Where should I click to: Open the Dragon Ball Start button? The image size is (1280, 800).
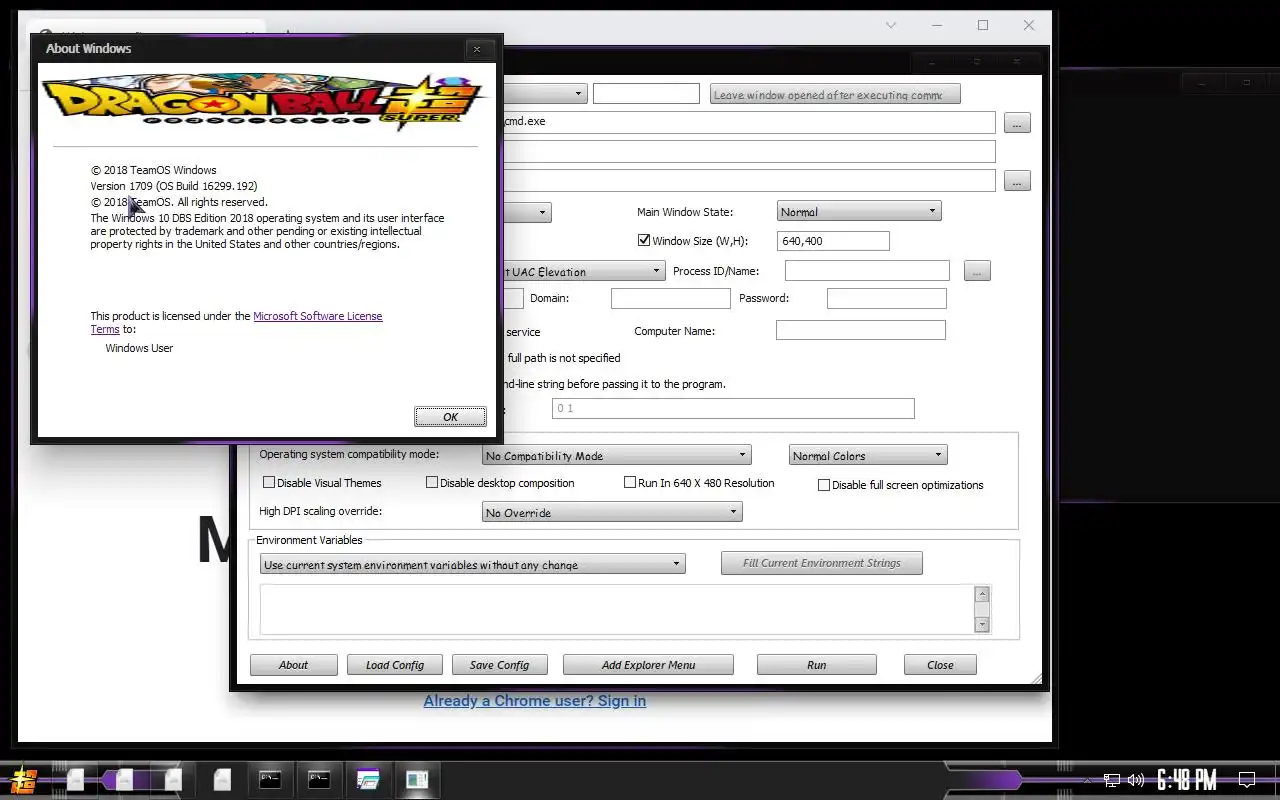22,780
